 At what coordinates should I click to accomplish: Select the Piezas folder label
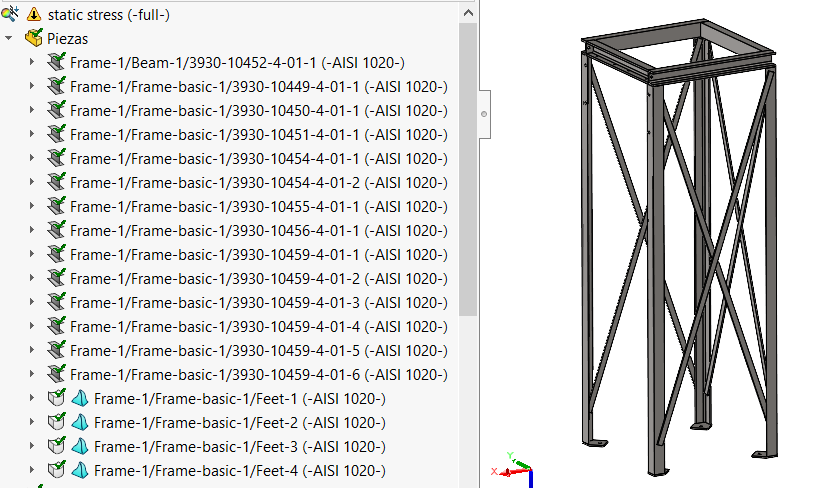(68, 39)
